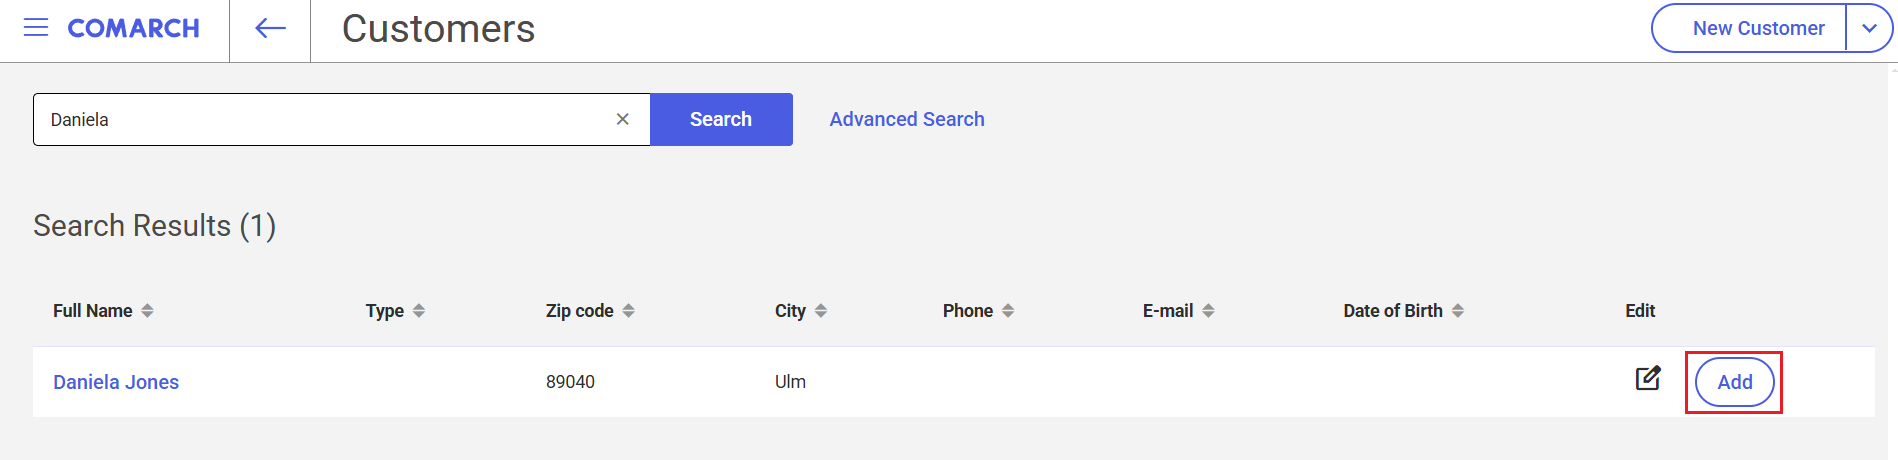Image resolution: width=1898 pixels, height=460 pixels.
Task: Sort results by Type column arrows
Action: click(x=419, y=311)
